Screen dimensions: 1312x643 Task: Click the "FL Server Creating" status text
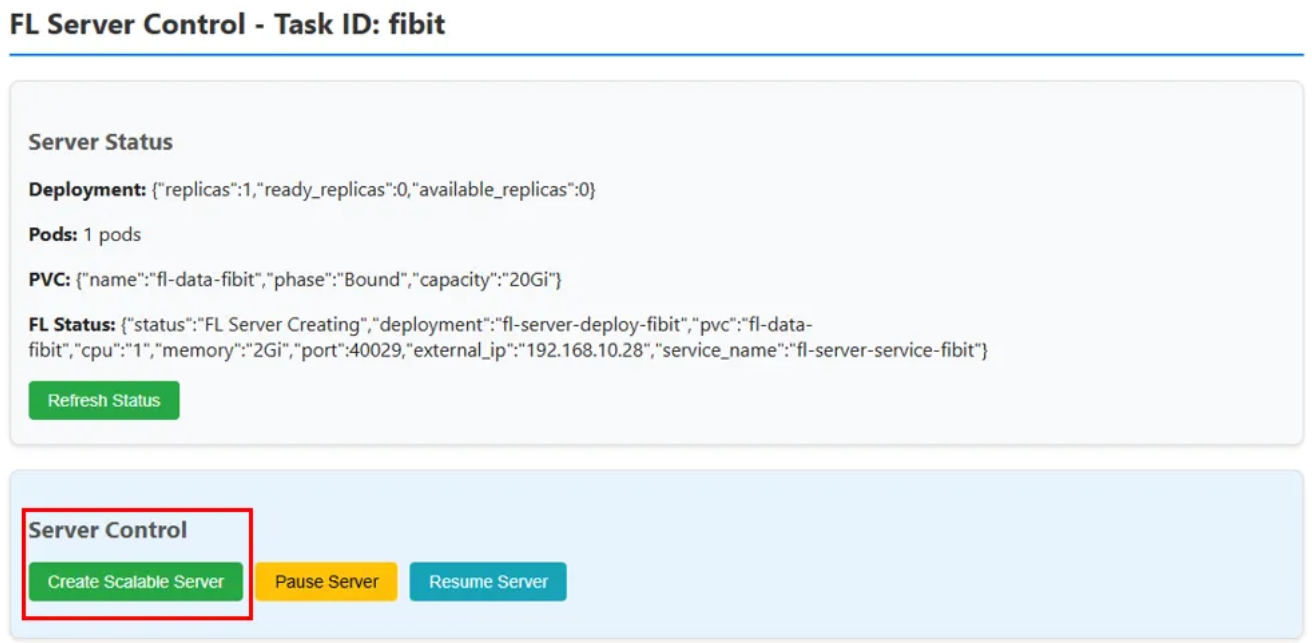[276, 325]
